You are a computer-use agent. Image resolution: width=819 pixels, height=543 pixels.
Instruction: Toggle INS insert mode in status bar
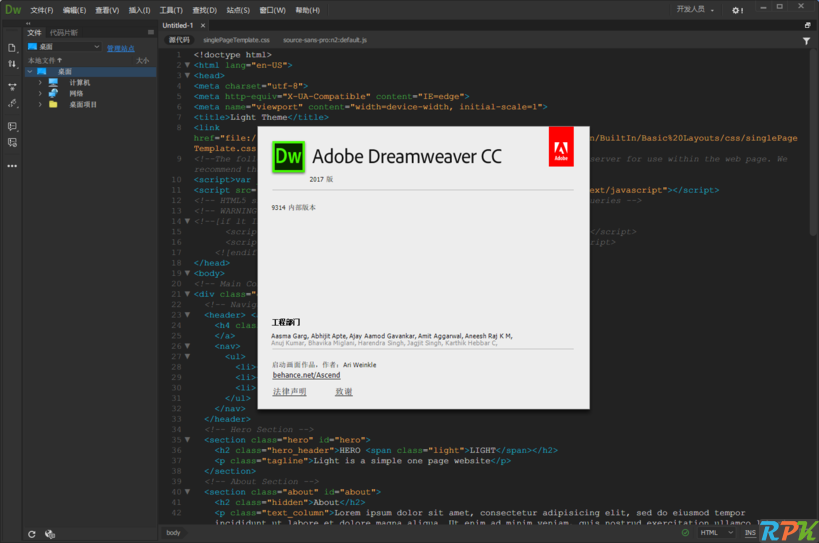tap(750, 533)
